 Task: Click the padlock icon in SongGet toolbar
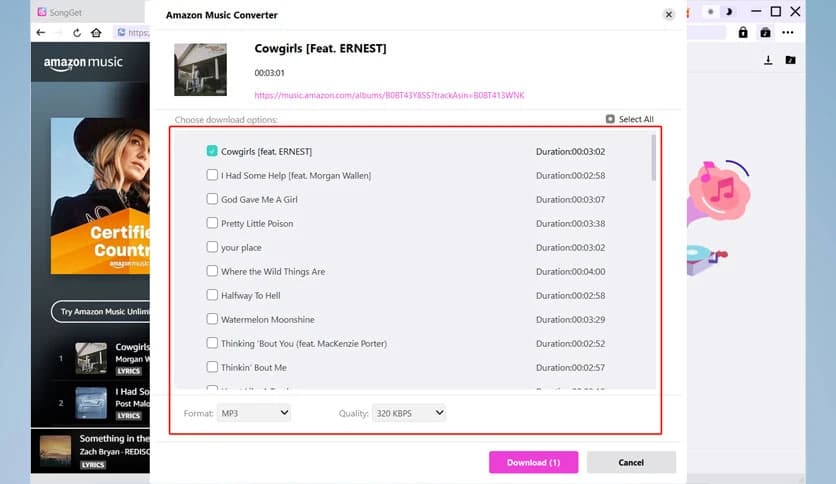743,33
